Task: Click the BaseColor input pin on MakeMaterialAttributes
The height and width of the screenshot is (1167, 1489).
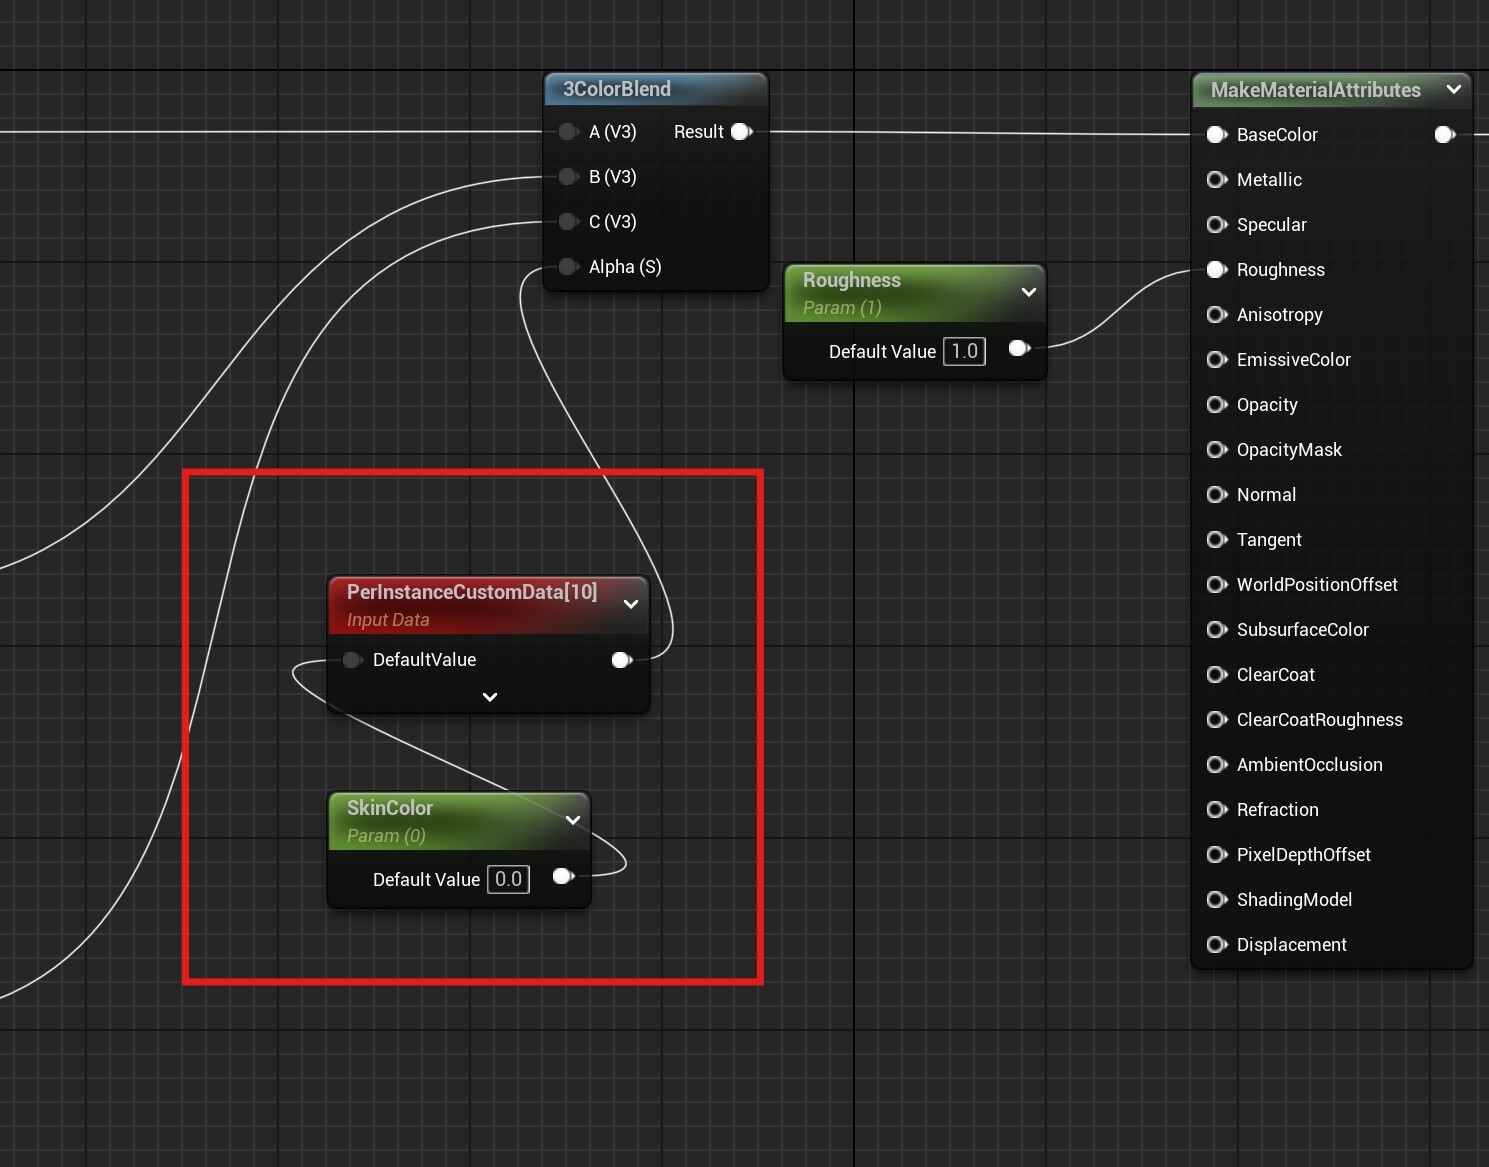Action: point(1217,135)
